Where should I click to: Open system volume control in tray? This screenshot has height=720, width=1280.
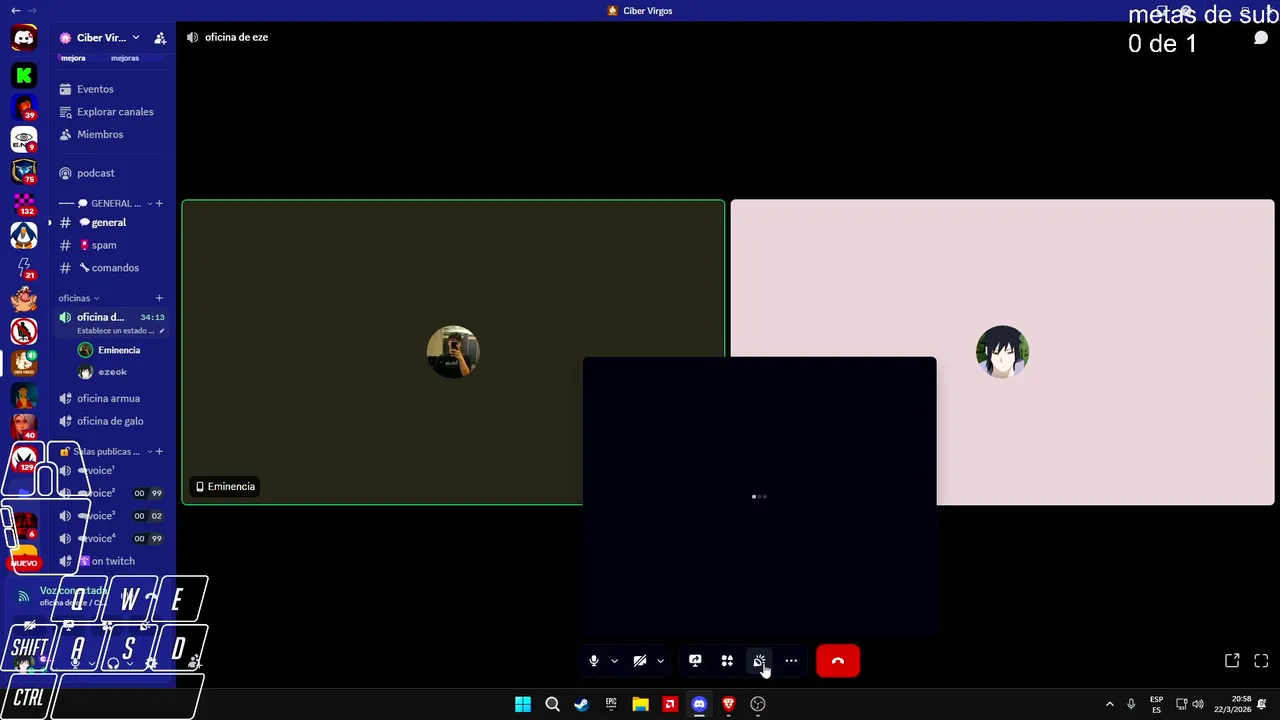point(1198,704)
